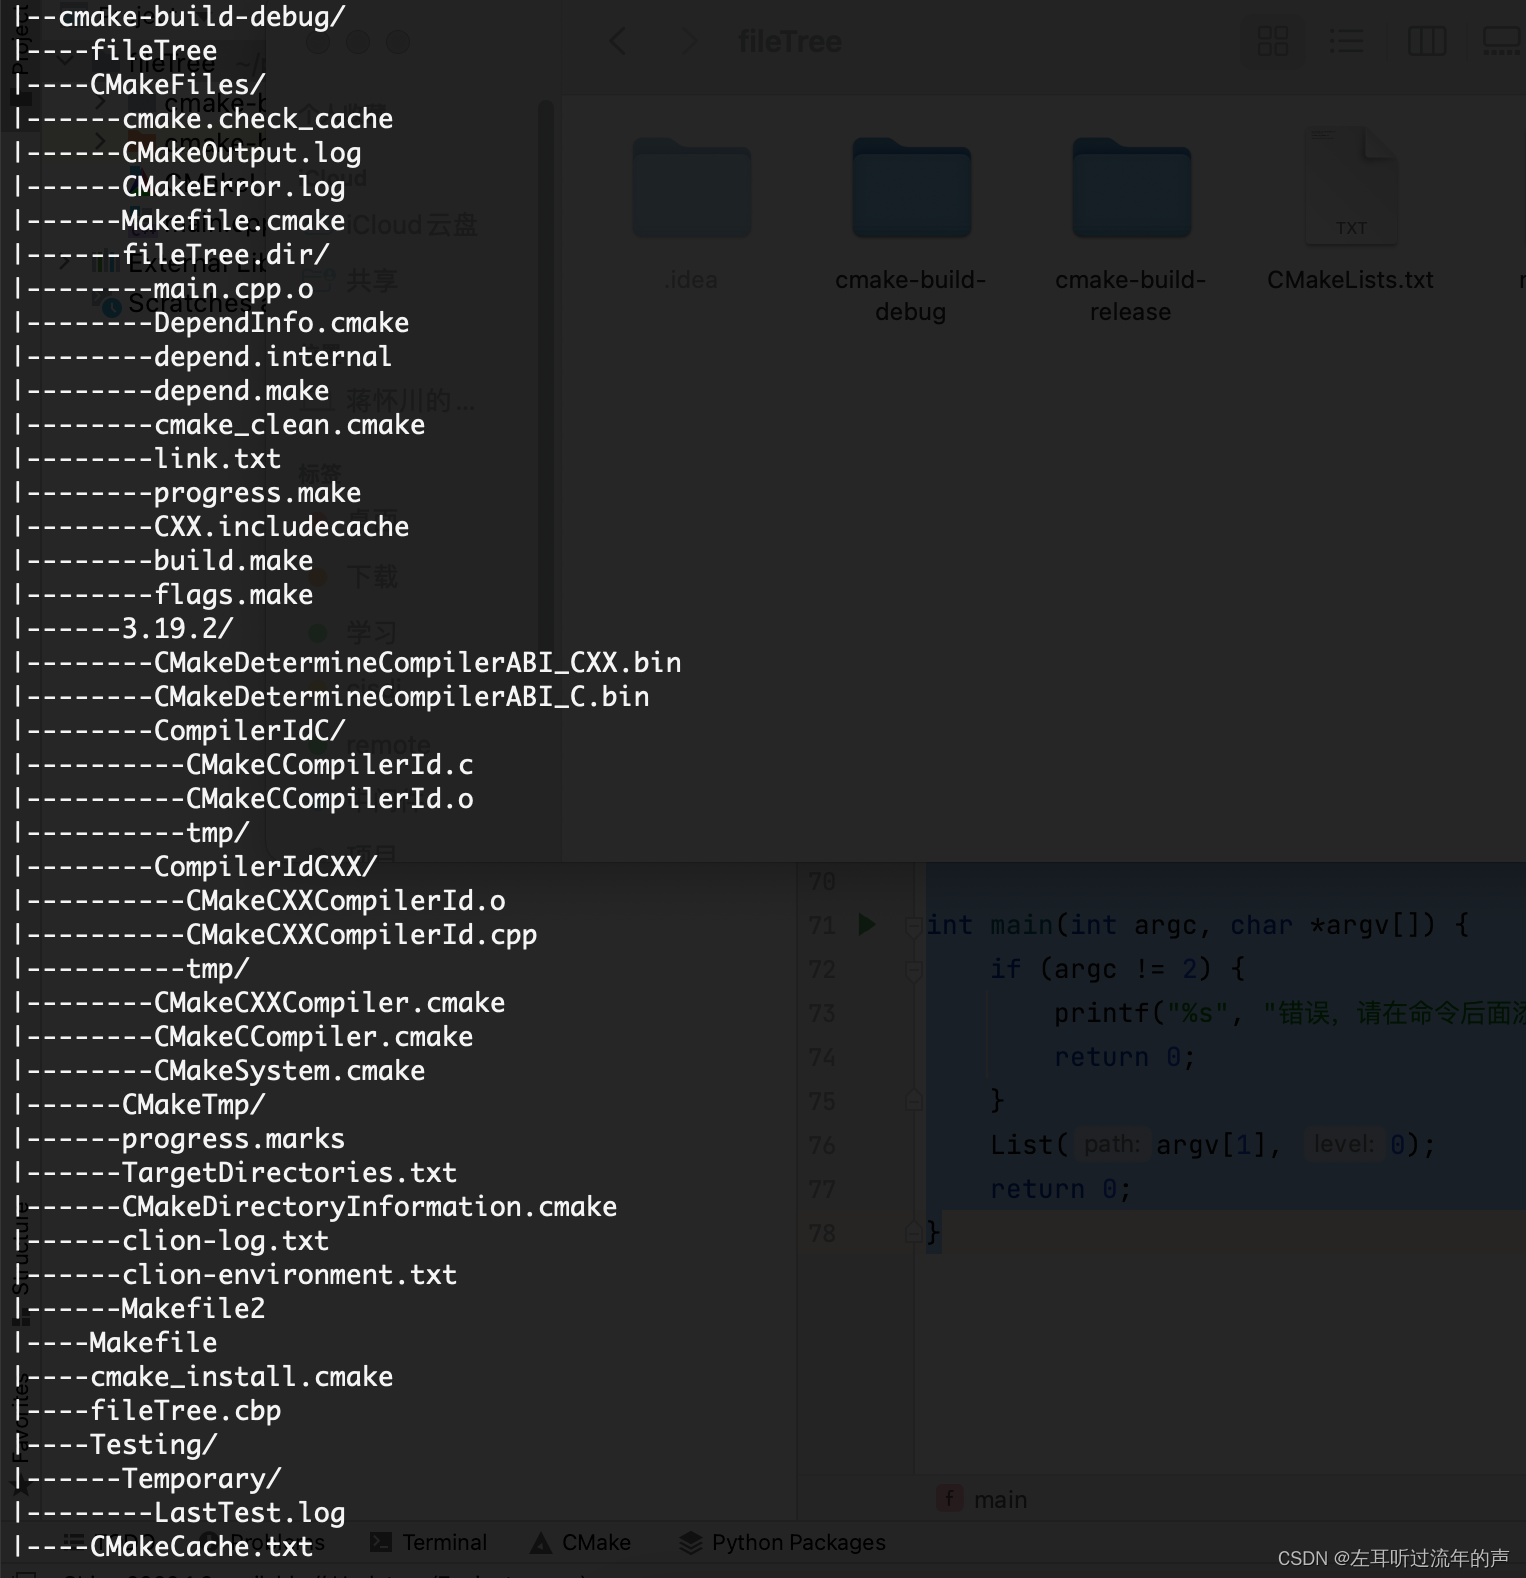Select the CMakeLists.txt file icon in Finder
Image resolution: width=1526 pixels, height=1578 pixels.
click(x=1351, y=186)
